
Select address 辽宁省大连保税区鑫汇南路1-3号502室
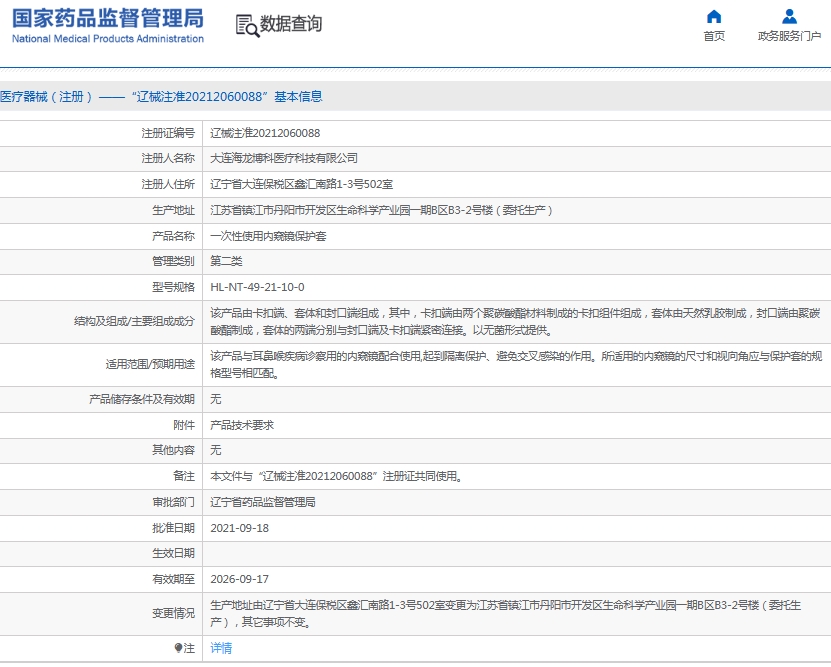click(x=302, y=184)
